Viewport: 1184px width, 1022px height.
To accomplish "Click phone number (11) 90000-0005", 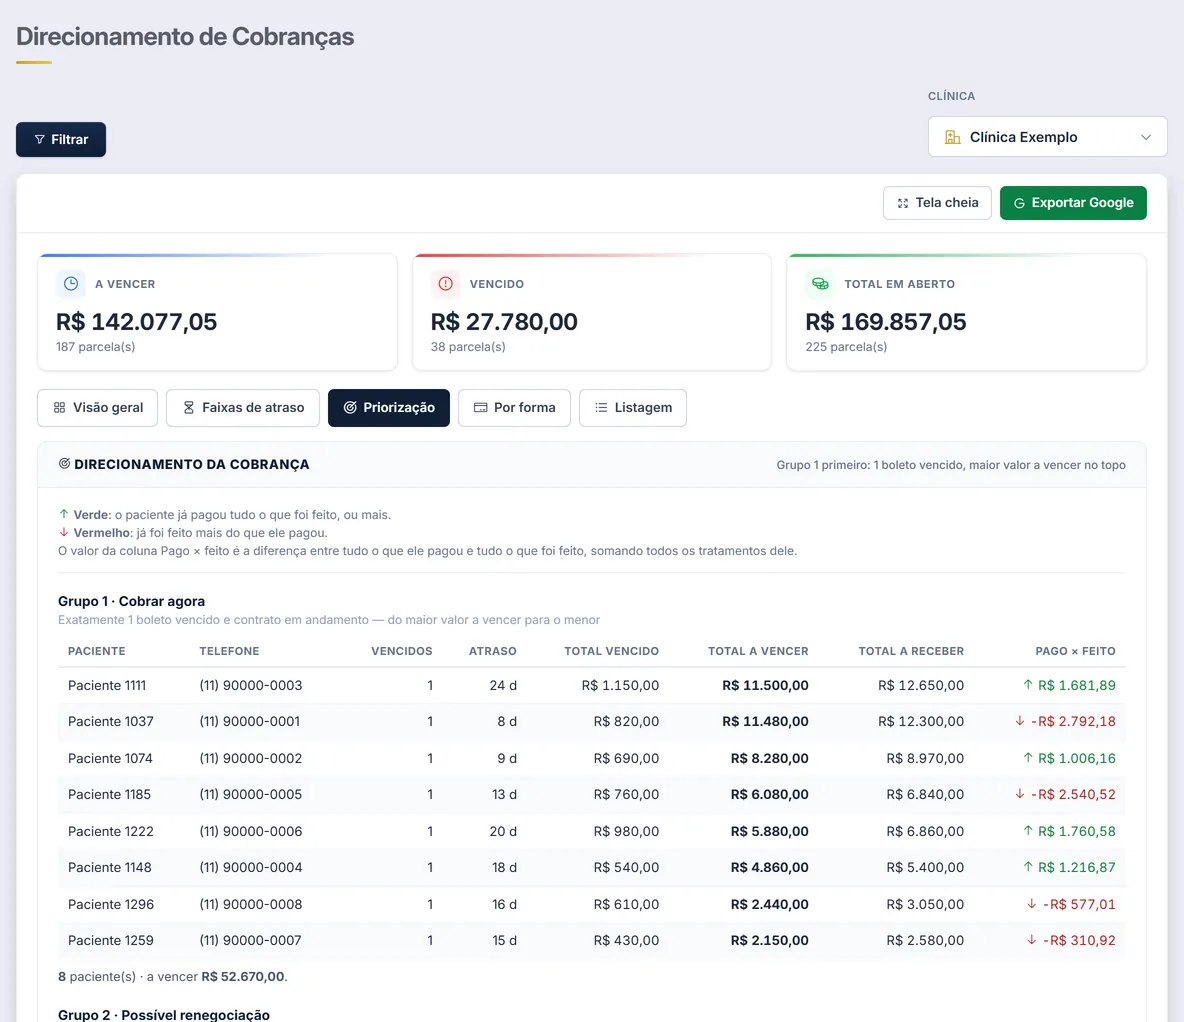I will point(251,795).
